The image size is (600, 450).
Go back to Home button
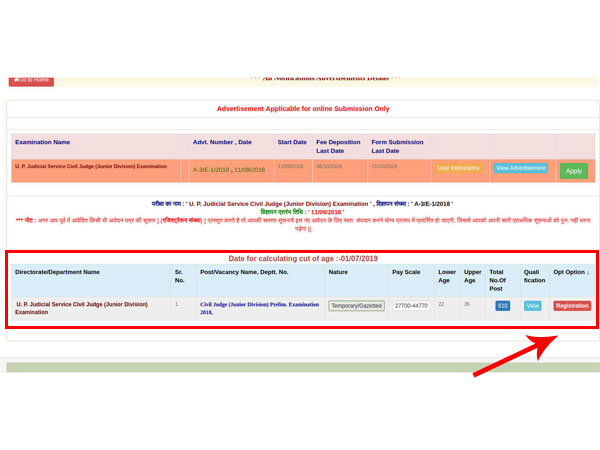(31, 81)
